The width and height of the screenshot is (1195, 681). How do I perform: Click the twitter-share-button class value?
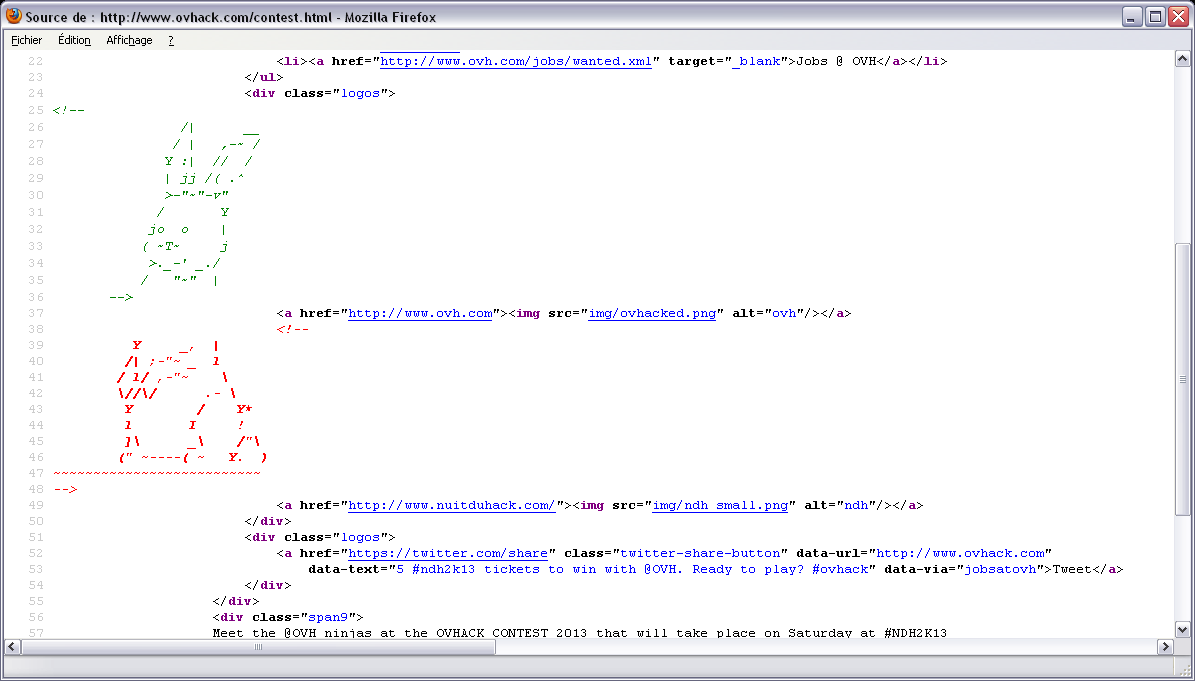[700, 553]
